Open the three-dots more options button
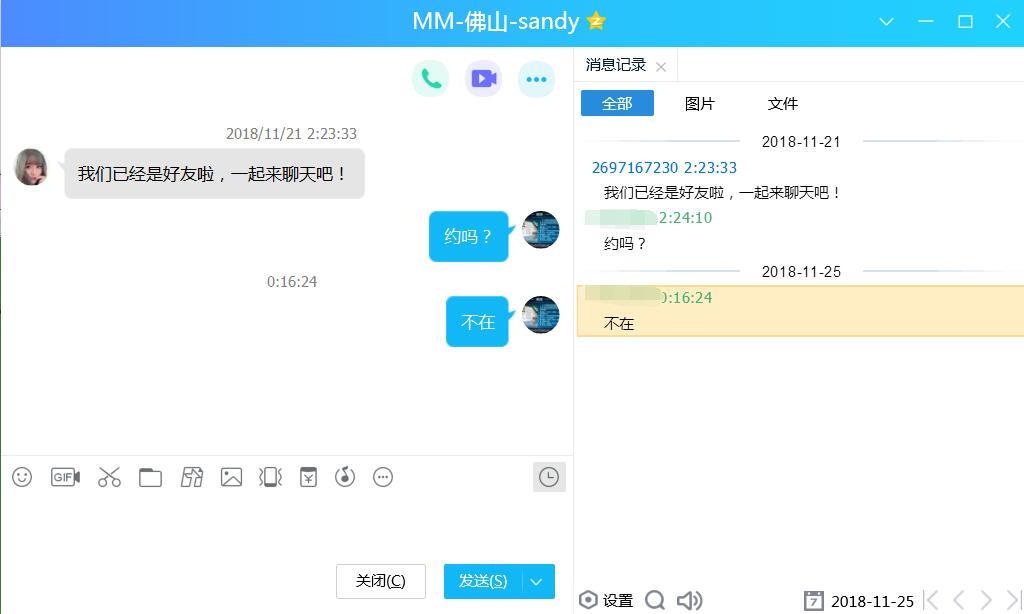 click(536, 79)
